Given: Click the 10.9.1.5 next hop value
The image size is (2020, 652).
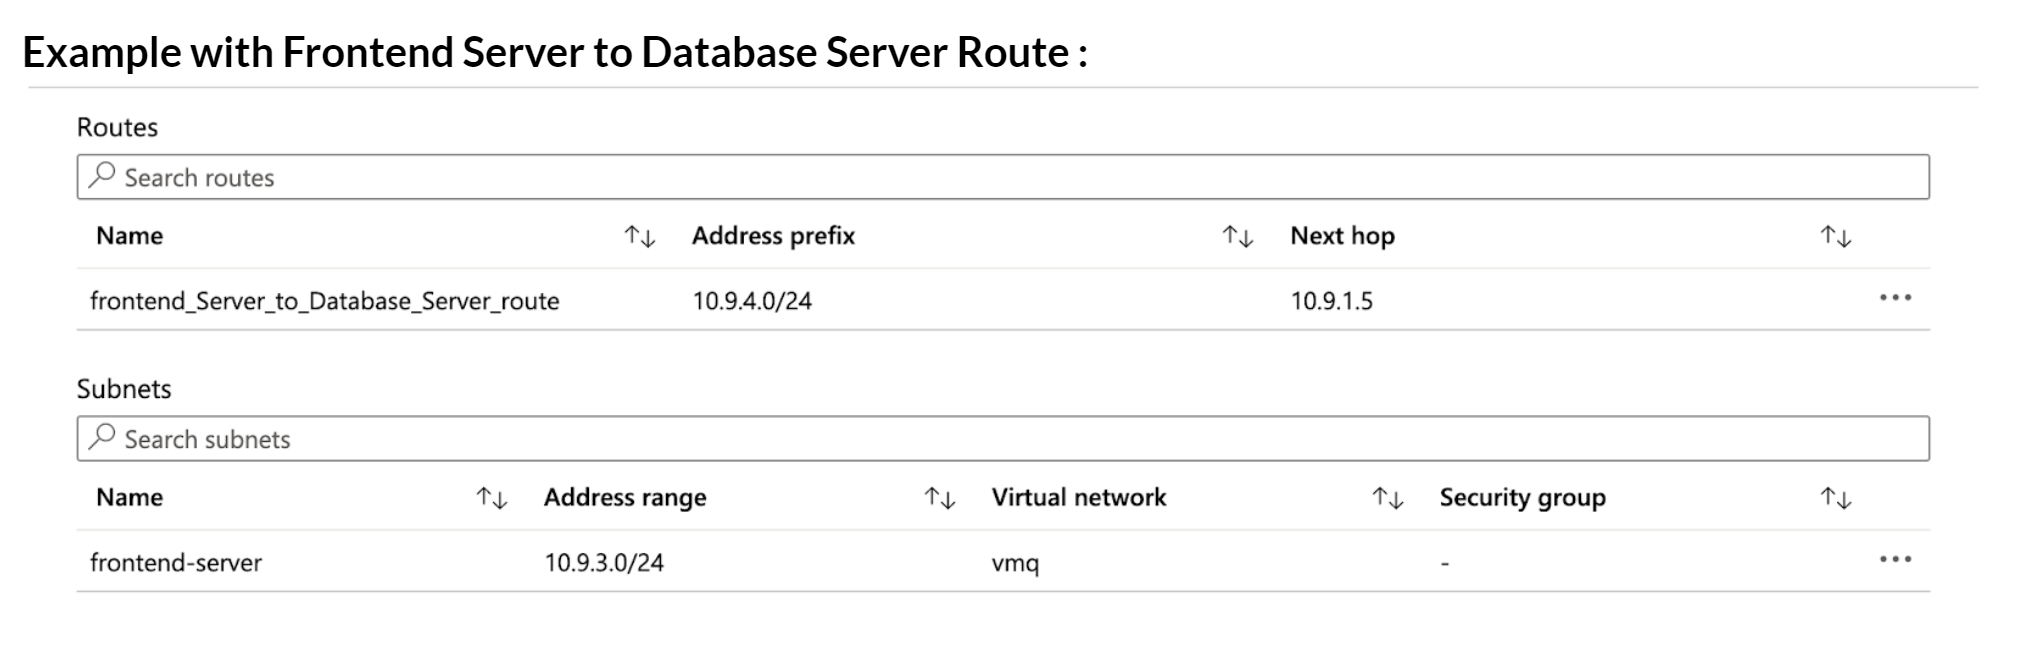Looking at the screenshot, I should coord(1331,301).
